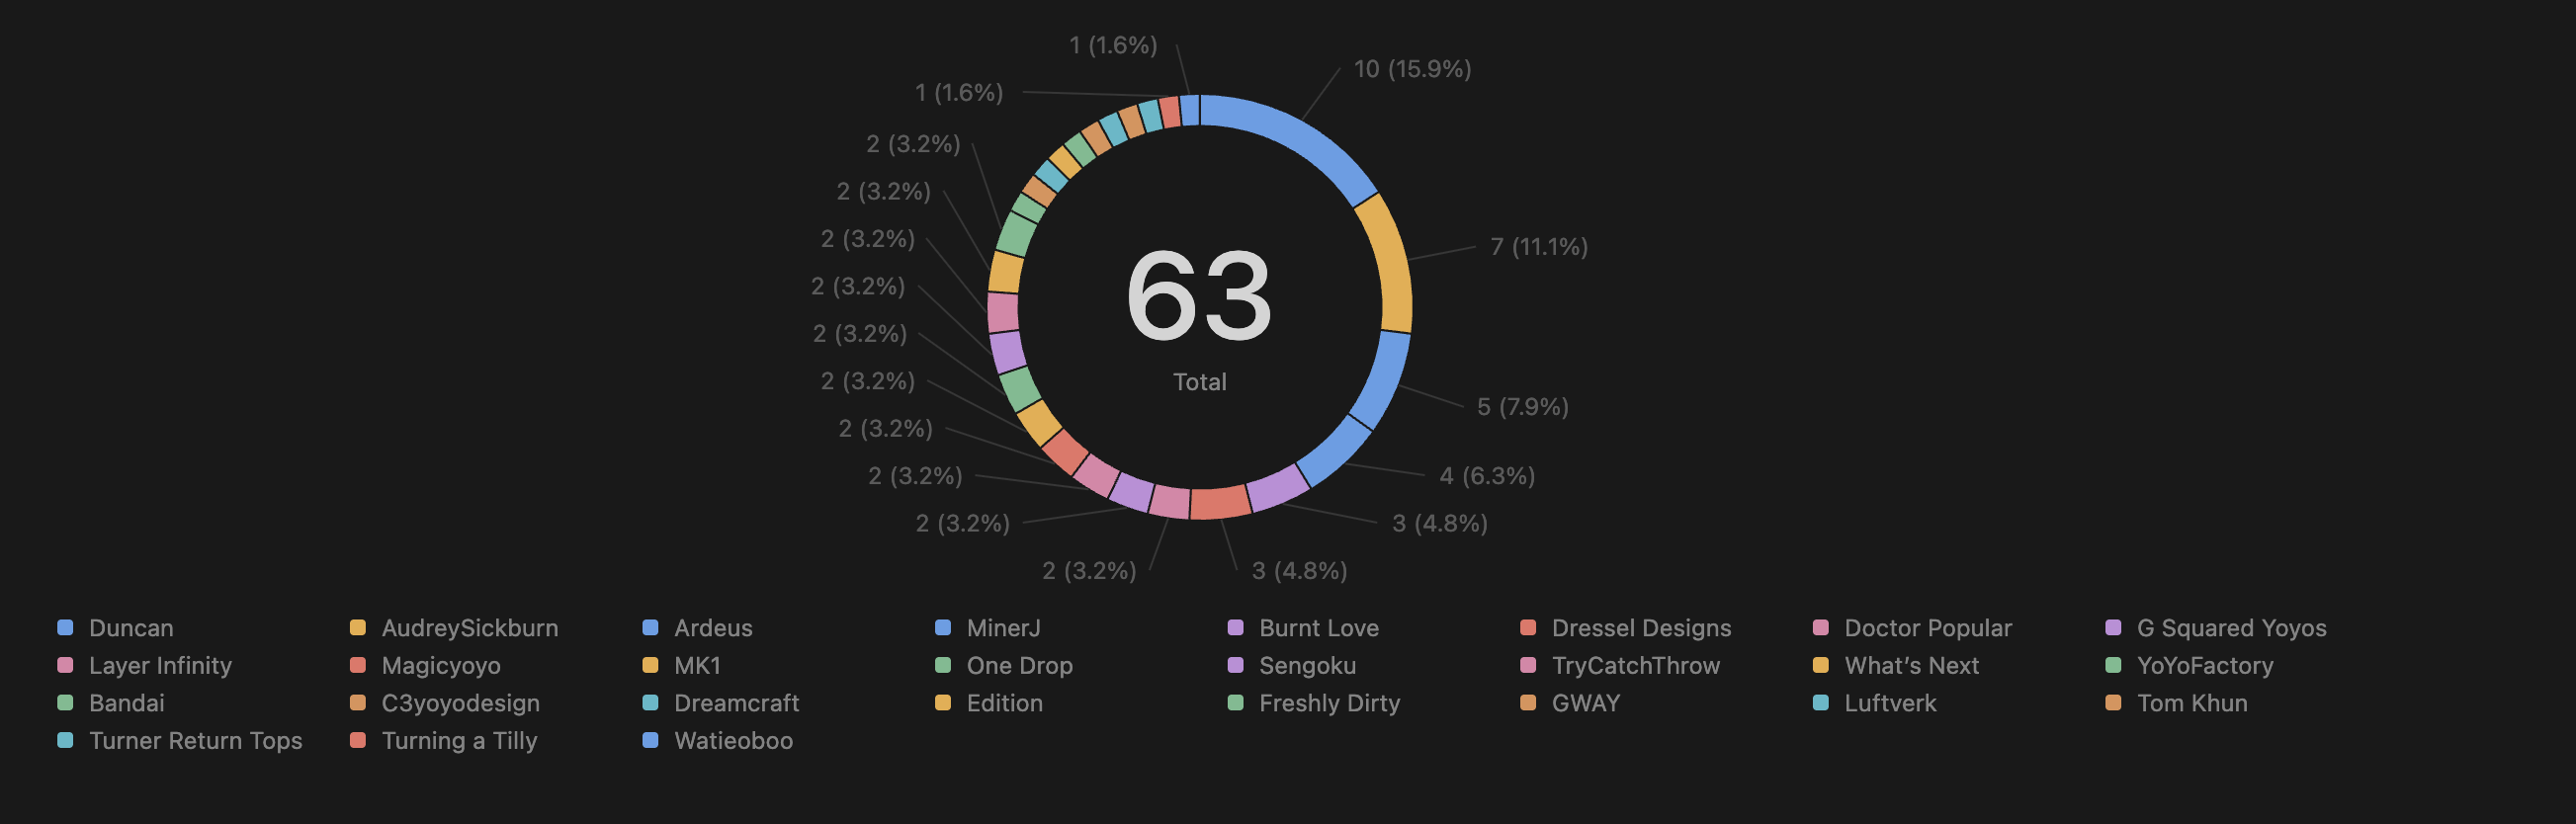Select the GWAY legend color swatch
Viewport: 2576px width, 824px height.
[x=1528, y=703]
